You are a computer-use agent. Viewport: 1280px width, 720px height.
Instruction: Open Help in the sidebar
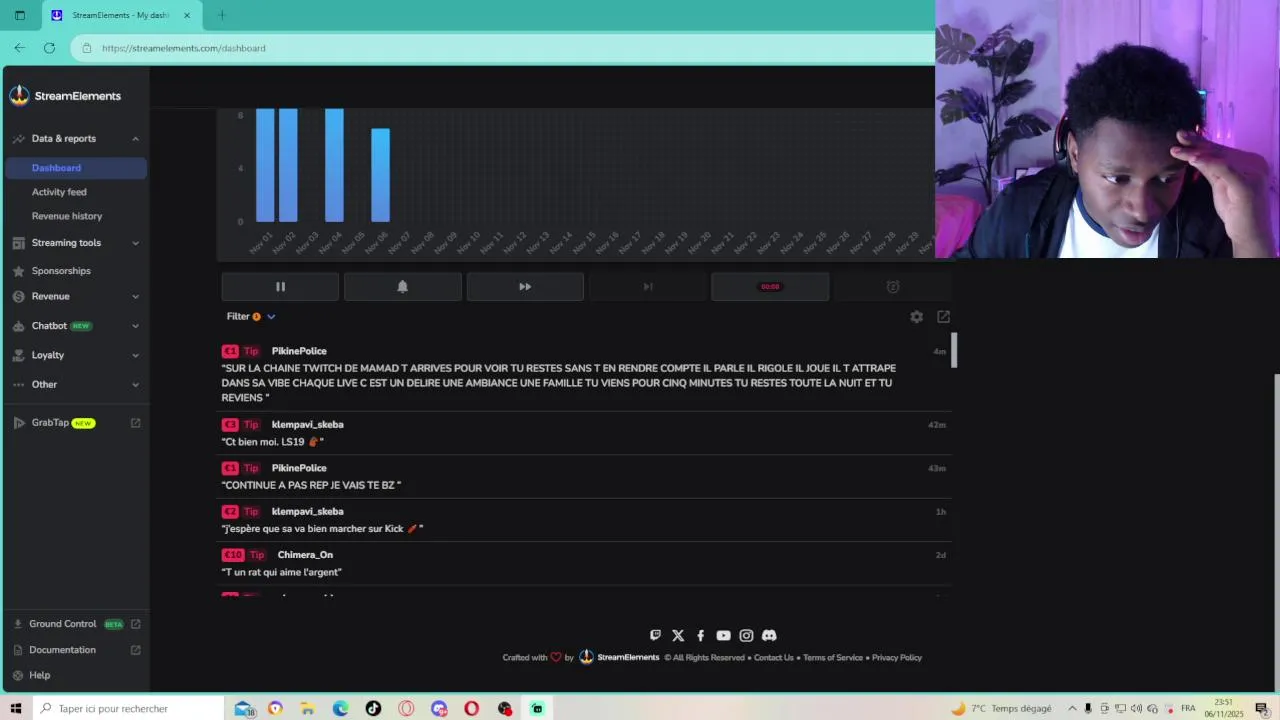40,675
